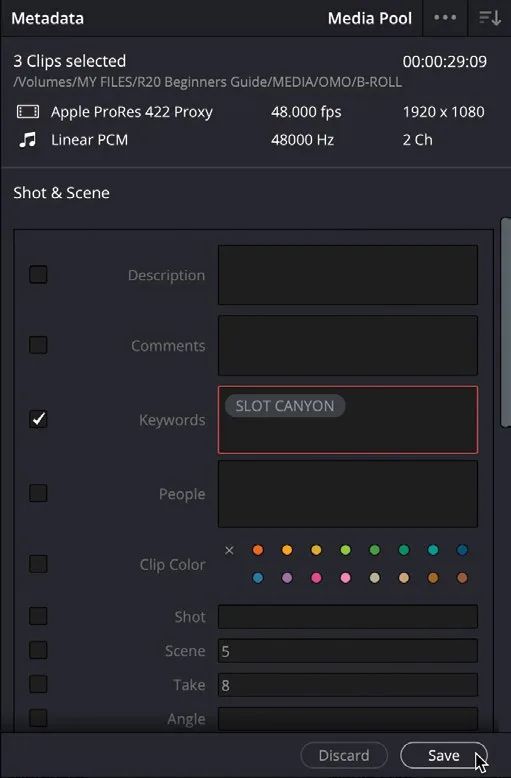Viewport: 511px width, 778px height.
Task: Discard the metadata changes
Action: (344, 755)
